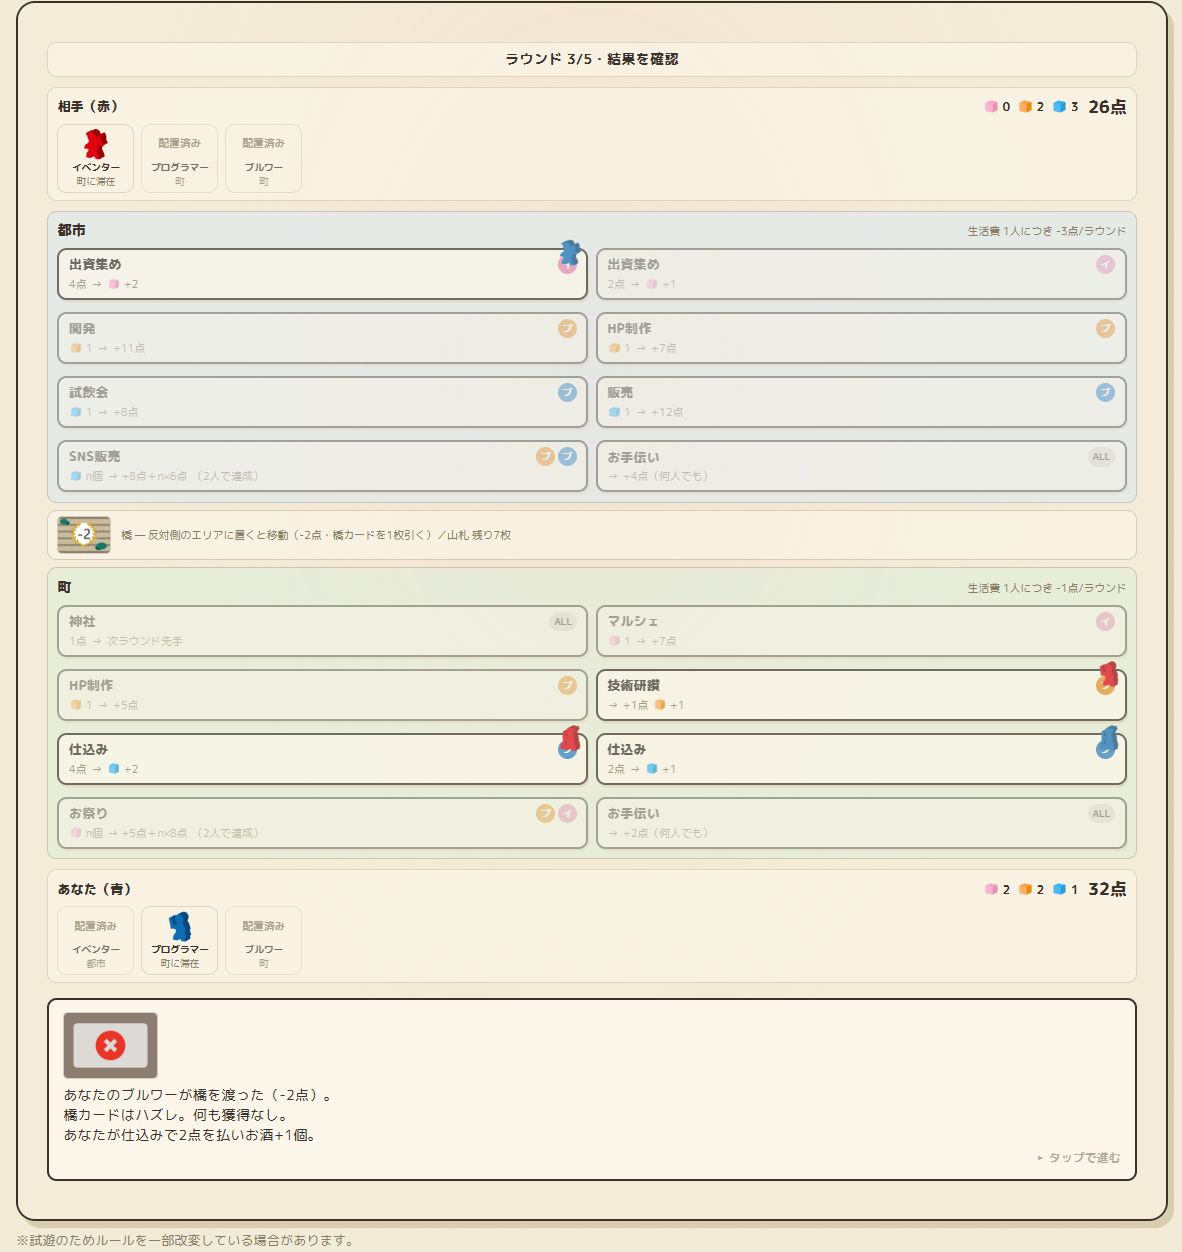Click the pink イ badge on マルシェ slot
This screenshot has height=1252, width=1182.
tap(1105, 621)
